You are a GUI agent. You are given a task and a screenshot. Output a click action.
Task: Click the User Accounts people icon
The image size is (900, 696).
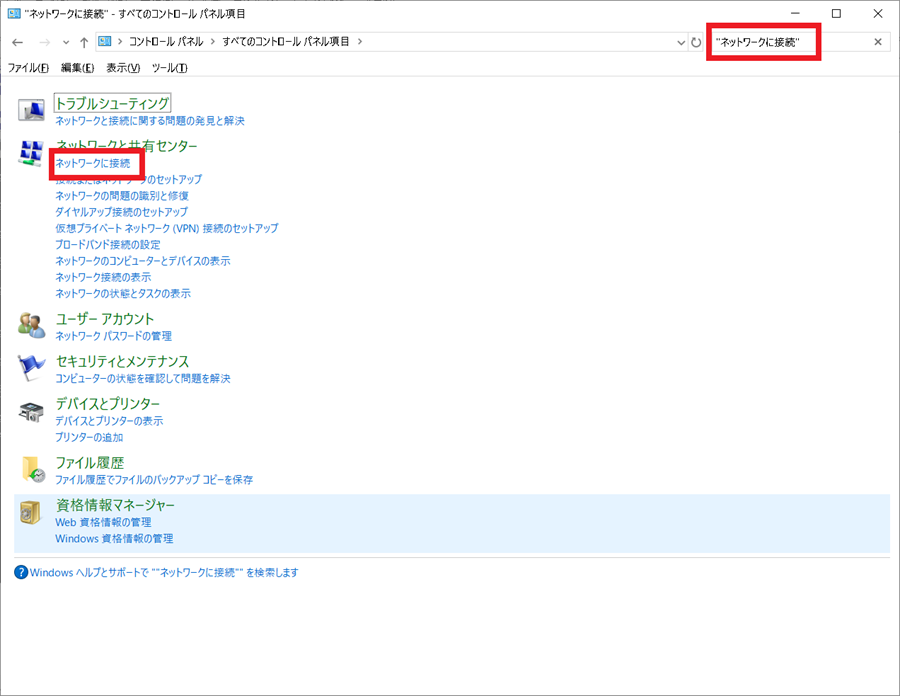[x=31, y=326]
